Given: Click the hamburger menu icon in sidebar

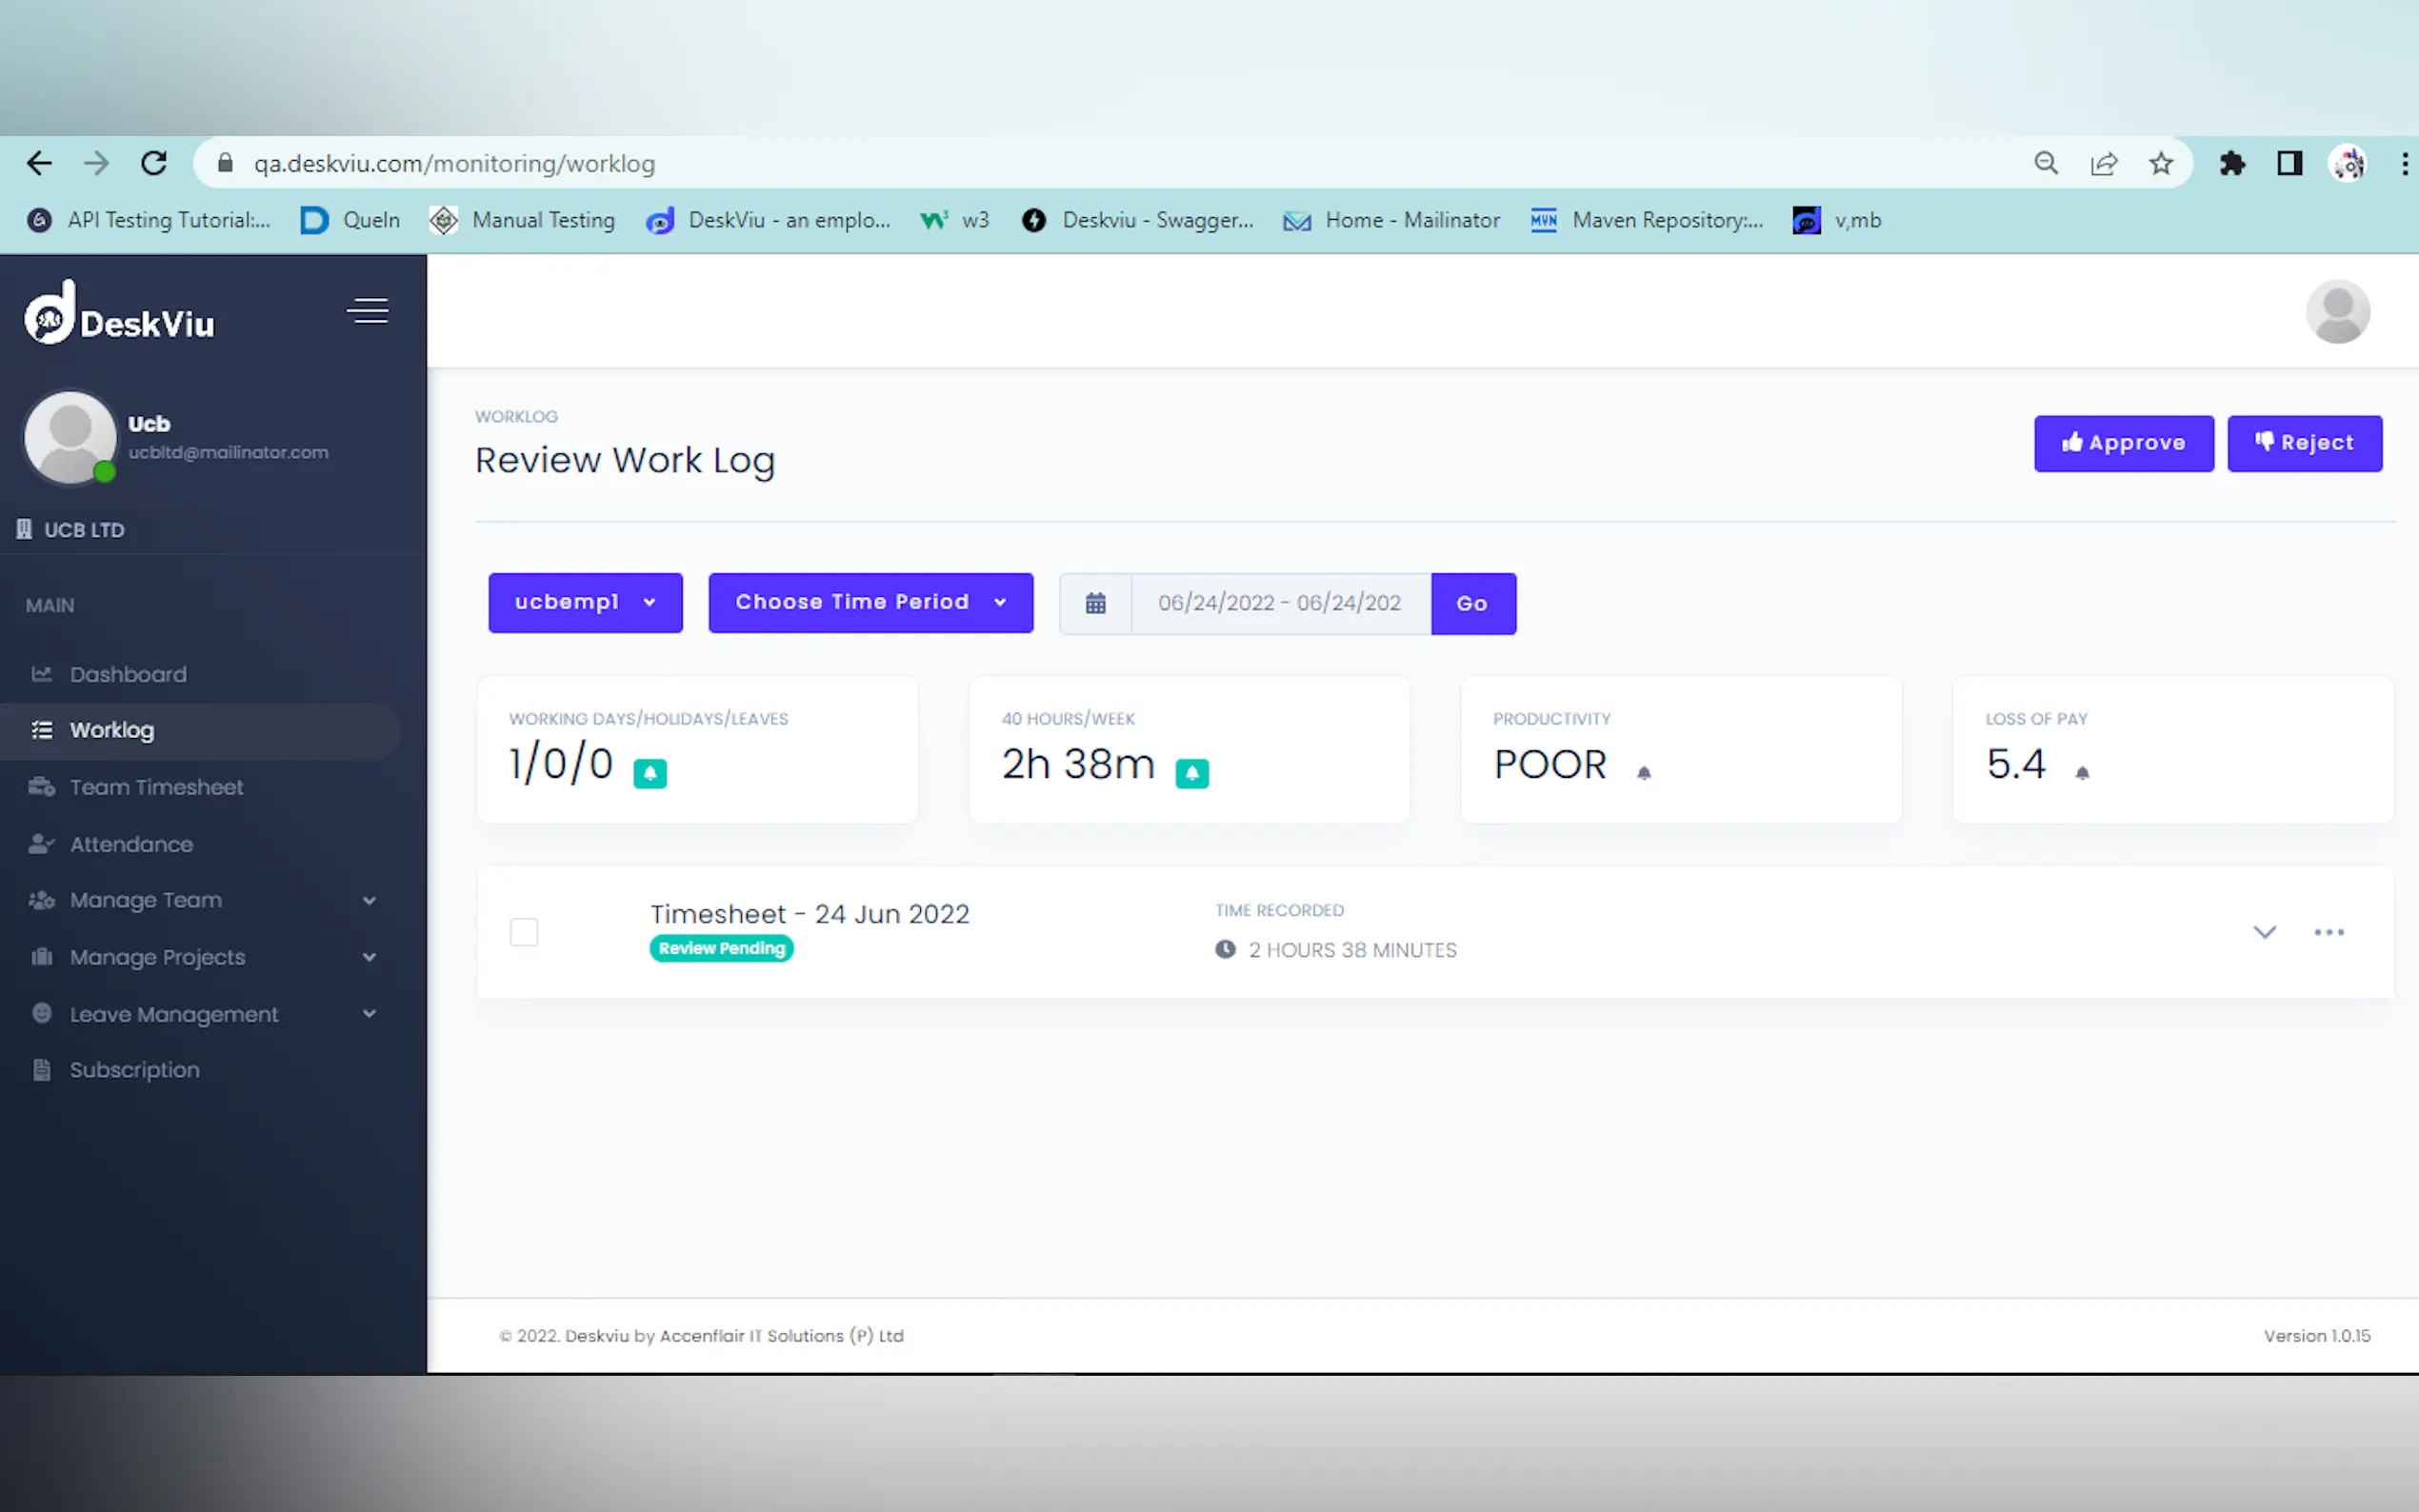Looking at the screenshot, I should click(x=367, y=311).
